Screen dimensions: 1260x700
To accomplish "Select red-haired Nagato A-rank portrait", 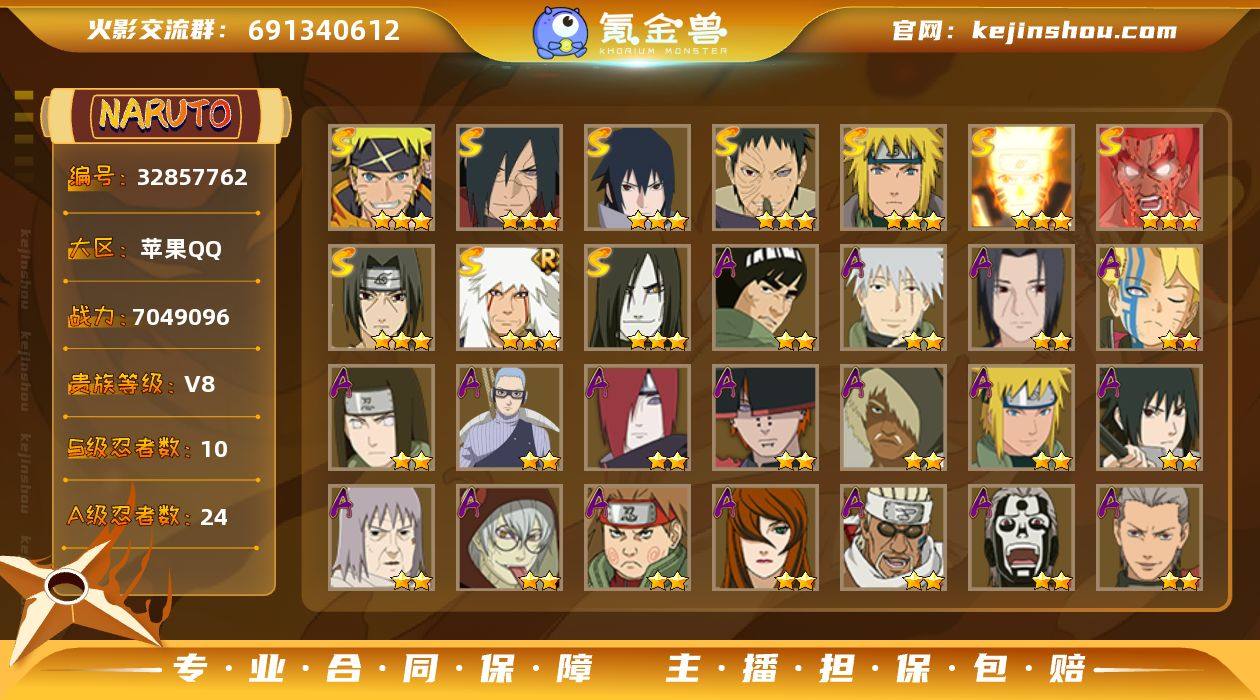I will click(638, 418).
